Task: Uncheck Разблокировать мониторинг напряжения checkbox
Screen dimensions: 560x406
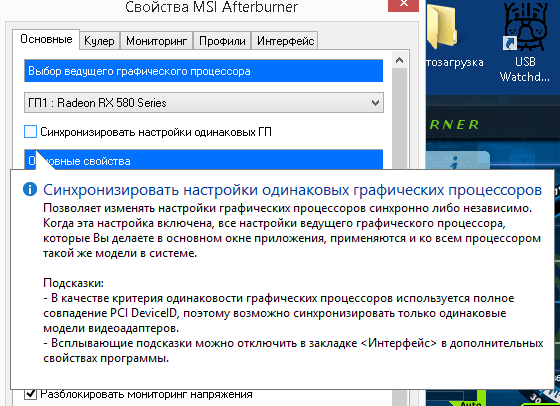Action: click(x=30, y=394)
